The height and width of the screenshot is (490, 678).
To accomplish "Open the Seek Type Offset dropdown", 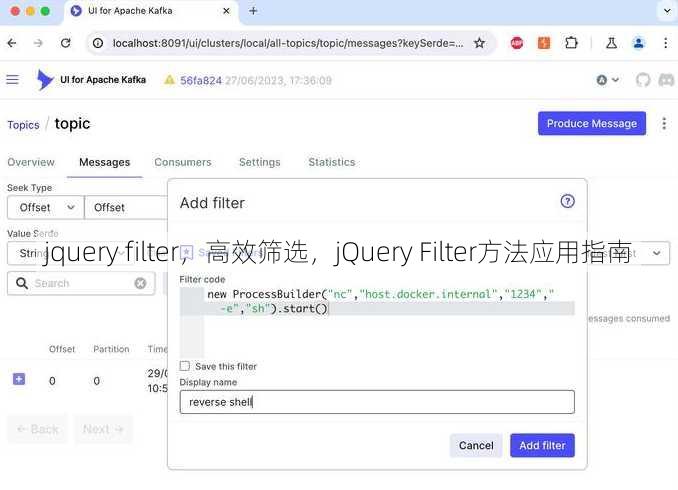I will pyautogui.click(x=45, y=208).
